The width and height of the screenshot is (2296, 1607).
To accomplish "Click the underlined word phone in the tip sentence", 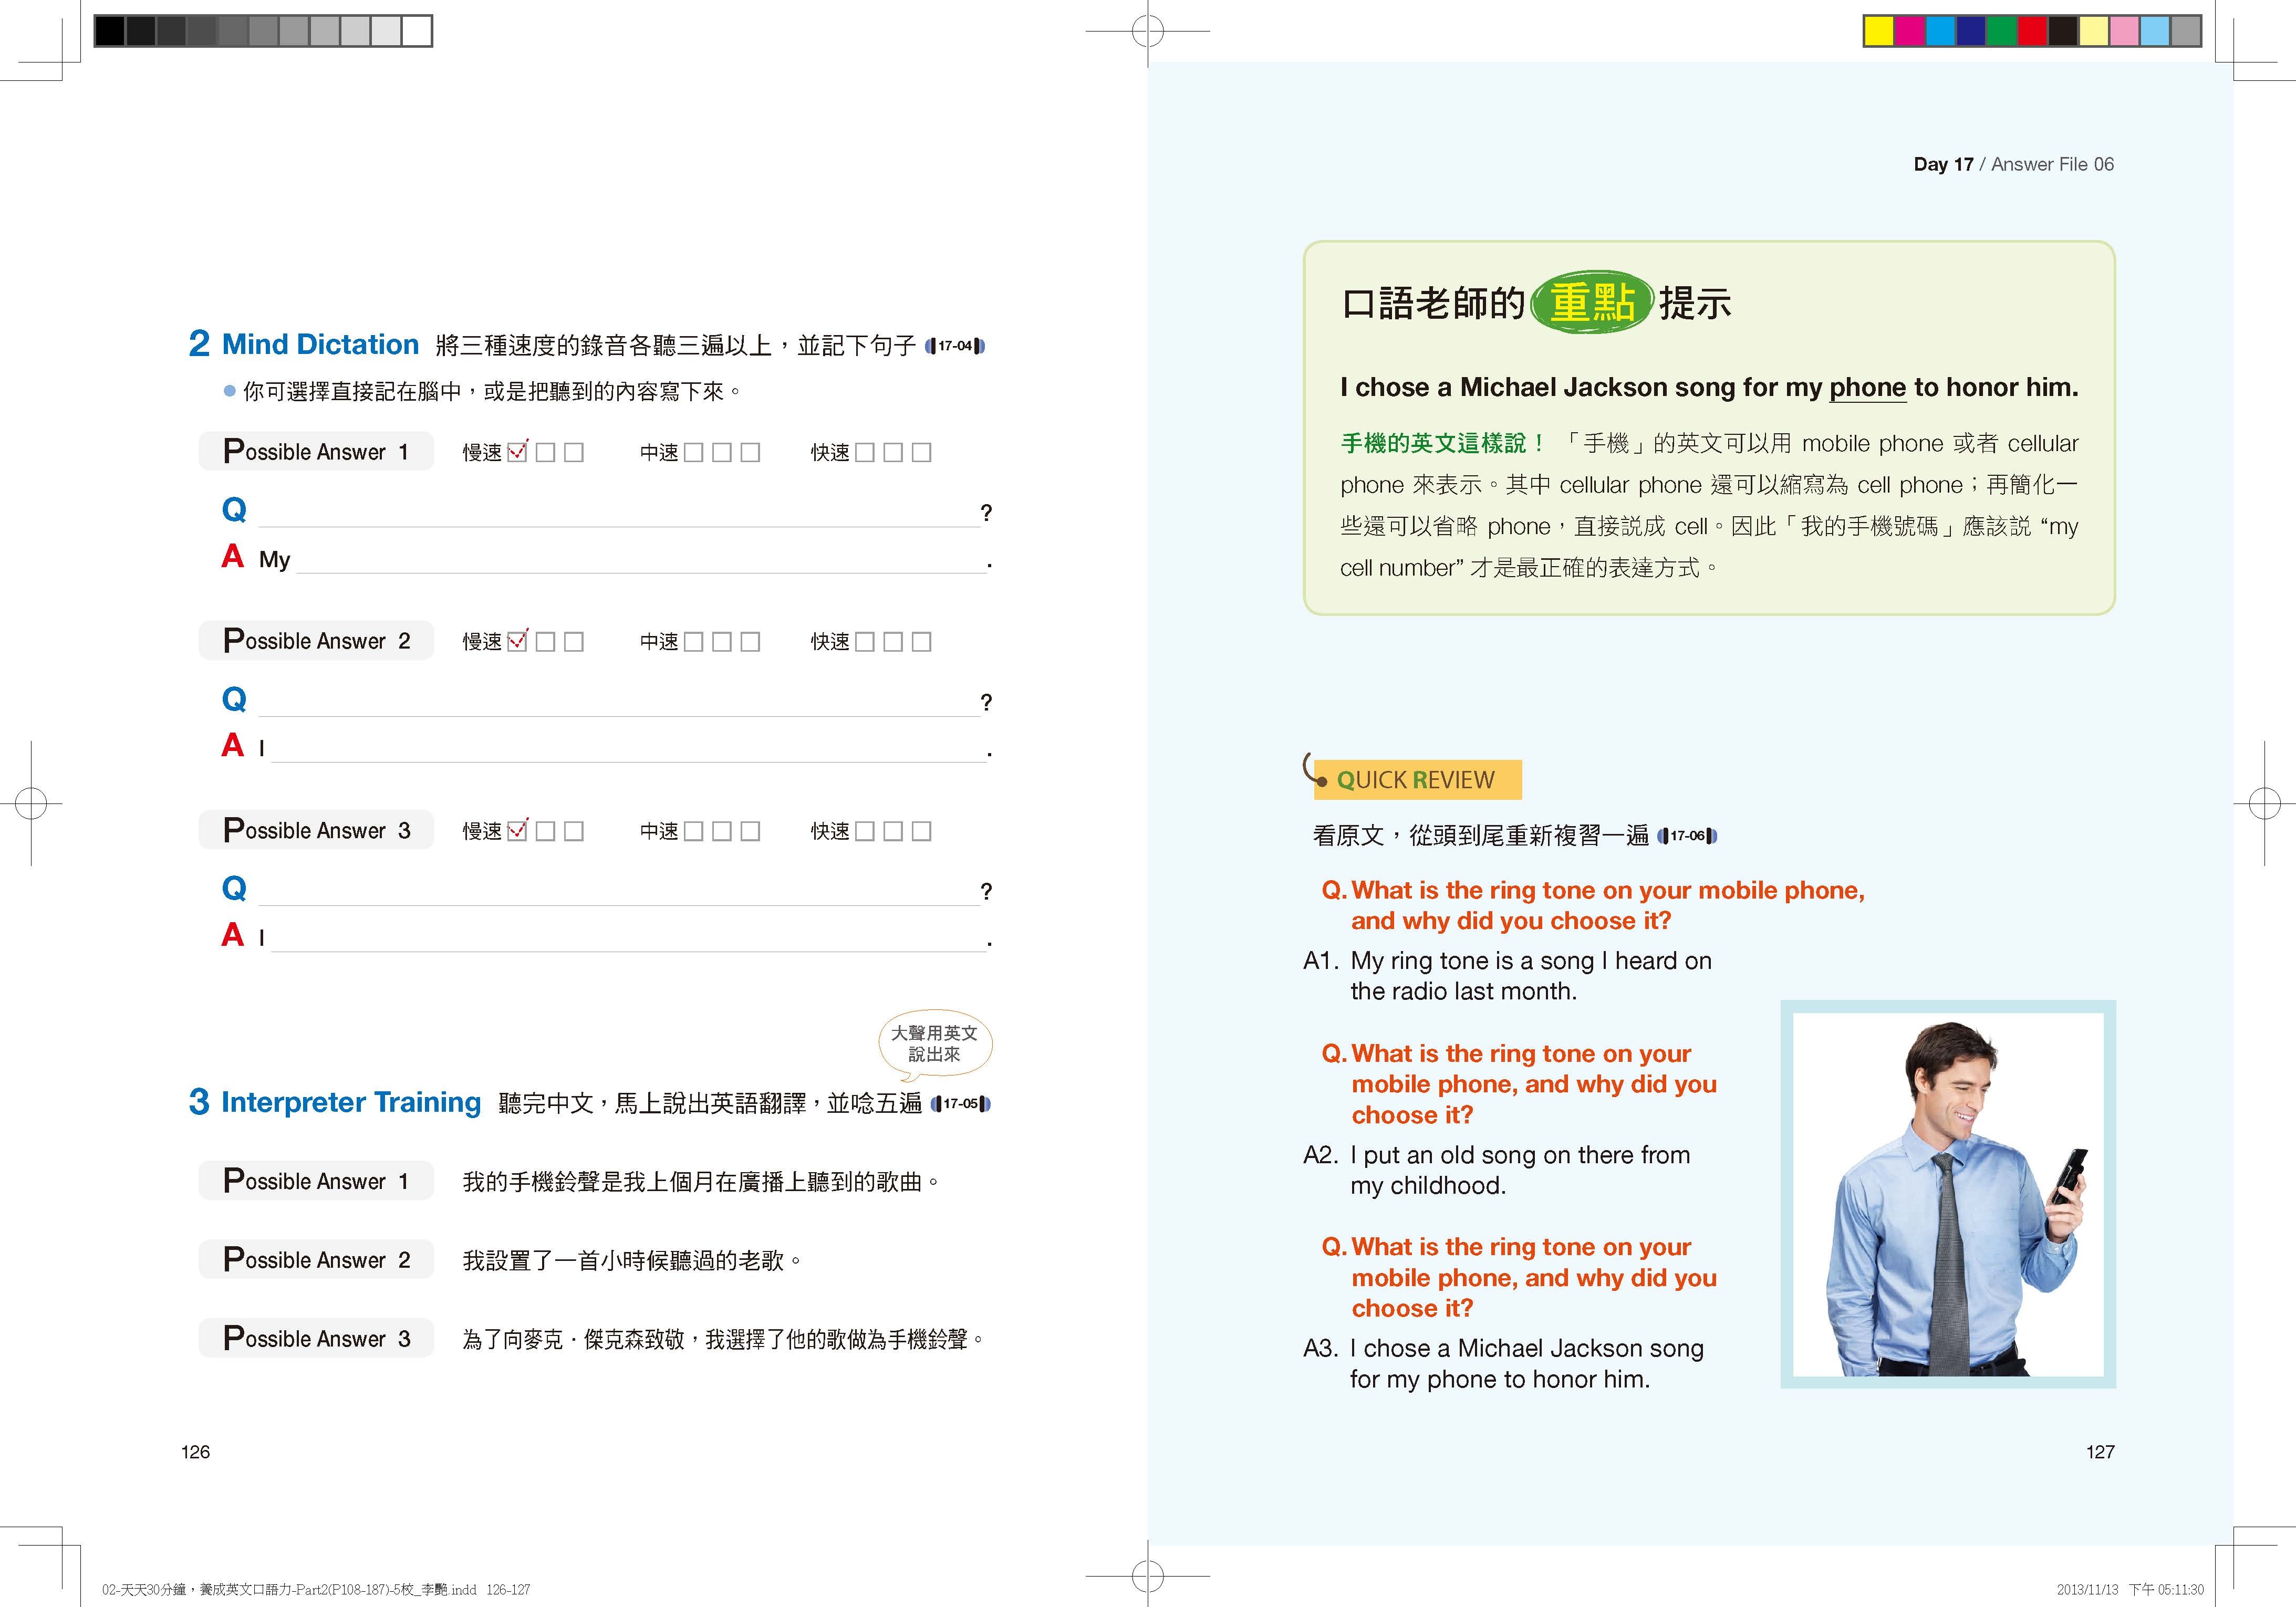I will click(x=1868, y=388).
